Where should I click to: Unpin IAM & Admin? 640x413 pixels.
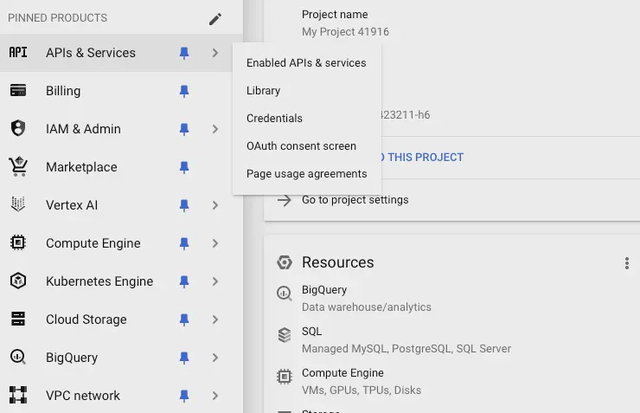pos(184,129)
